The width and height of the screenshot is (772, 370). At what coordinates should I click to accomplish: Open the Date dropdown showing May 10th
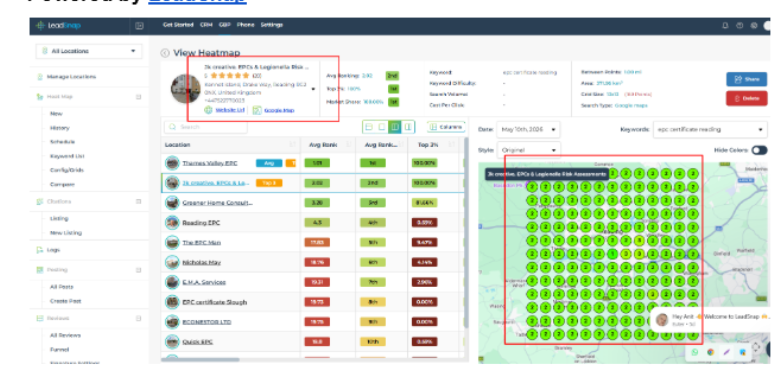(528, 129)
